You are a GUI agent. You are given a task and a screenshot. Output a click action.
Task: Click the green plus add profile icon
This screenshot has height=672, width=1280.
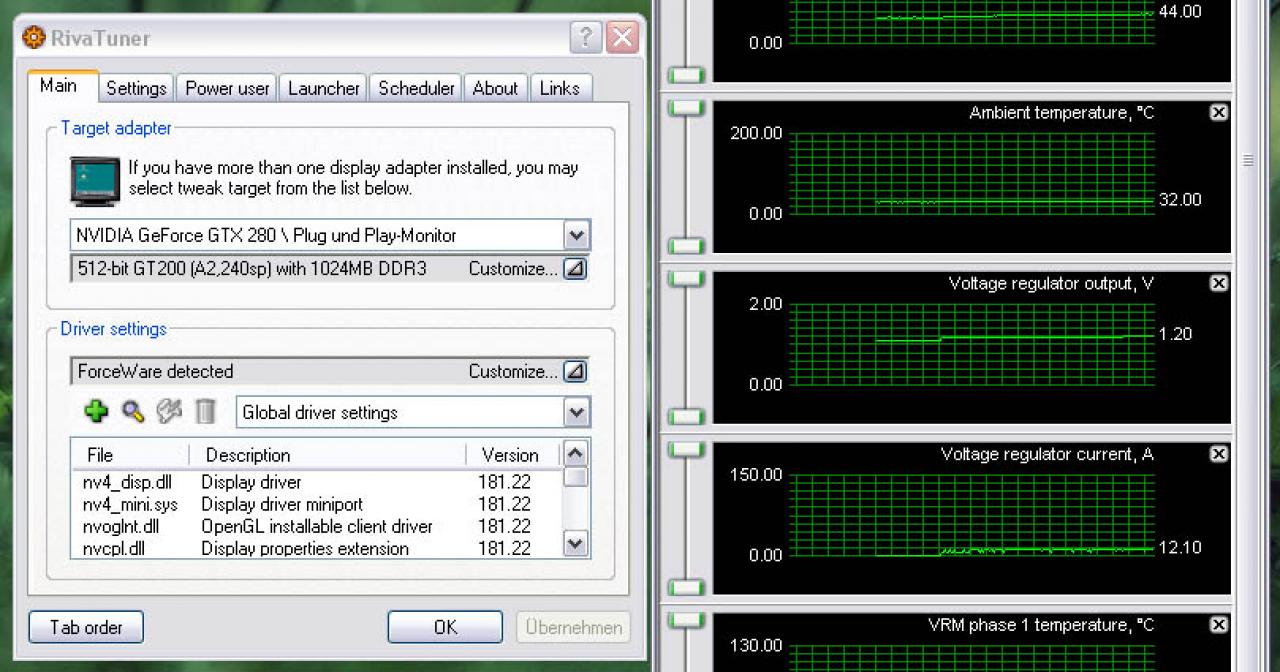coord(96,411)
